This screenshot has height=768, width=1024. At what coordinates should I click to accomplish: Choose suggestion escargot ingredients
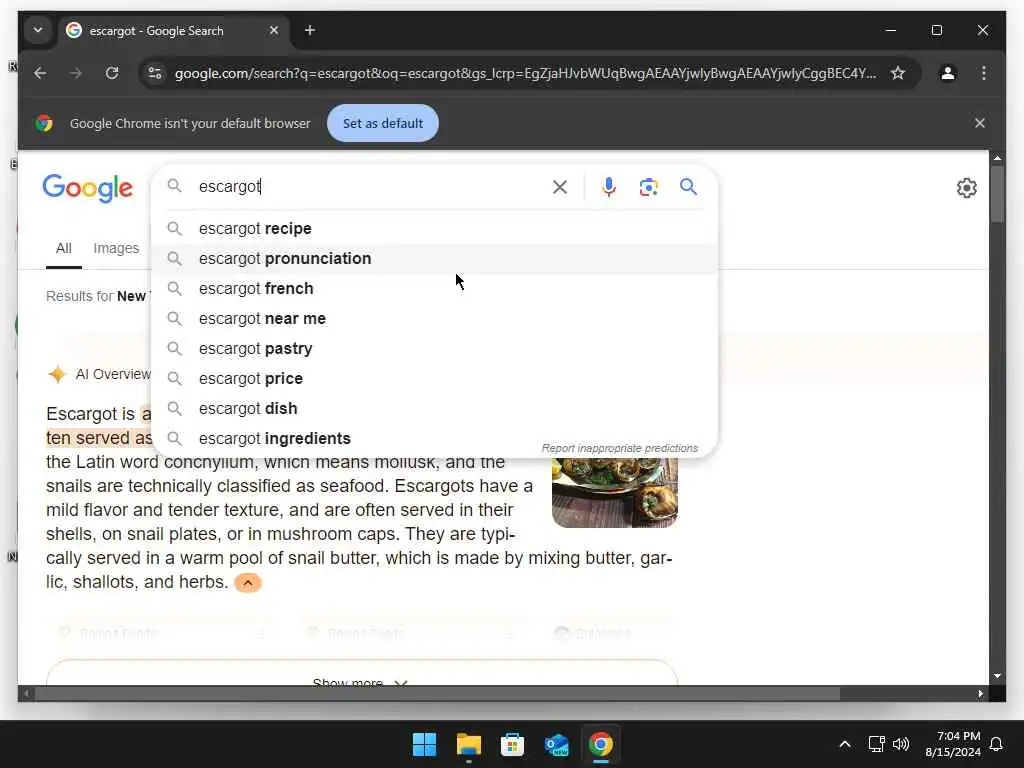tap(434, 438)
